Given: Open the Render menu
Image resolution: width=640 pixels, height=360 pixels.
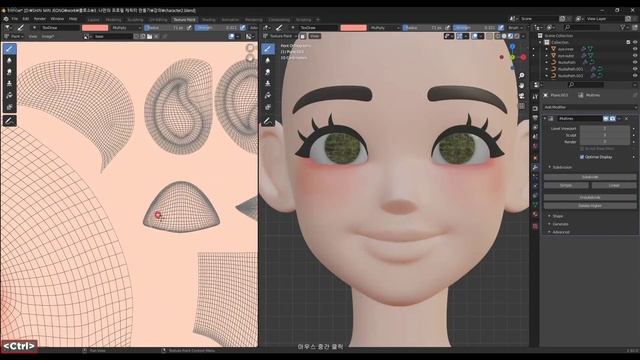Looking at the screenshot, I should tap(40, 19).
